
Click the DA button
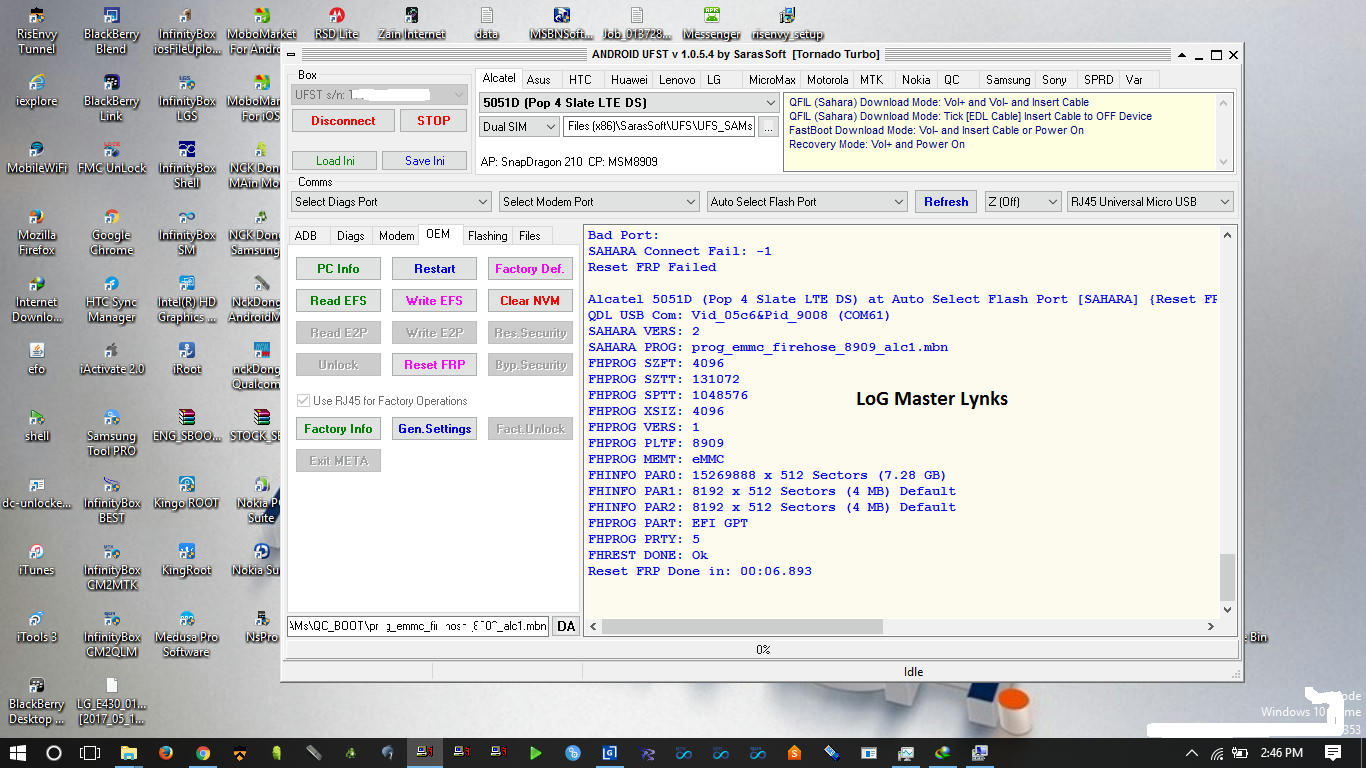point(566,626)
